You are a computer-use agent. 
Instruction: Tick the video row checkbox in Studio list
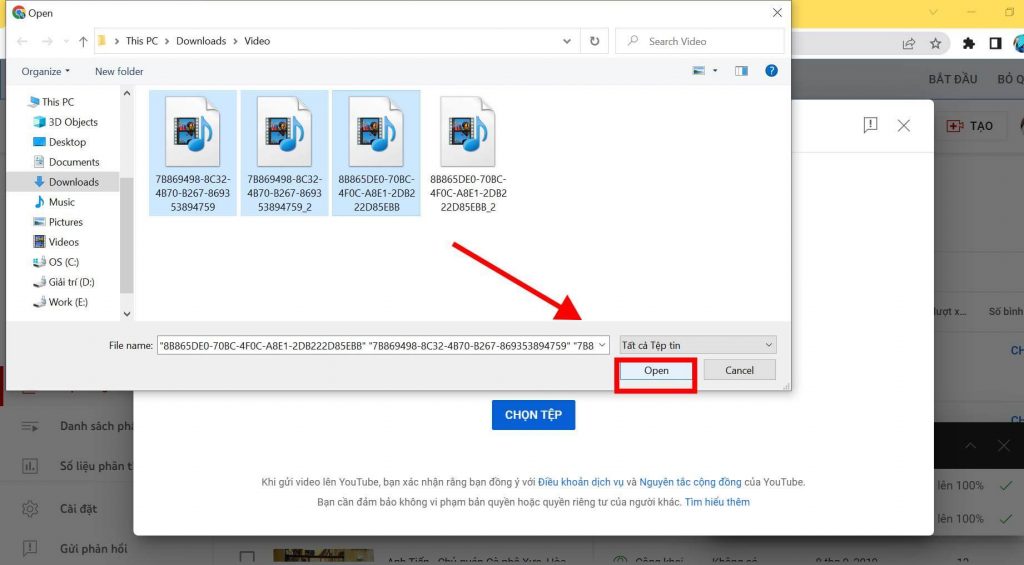coord(247,557)
